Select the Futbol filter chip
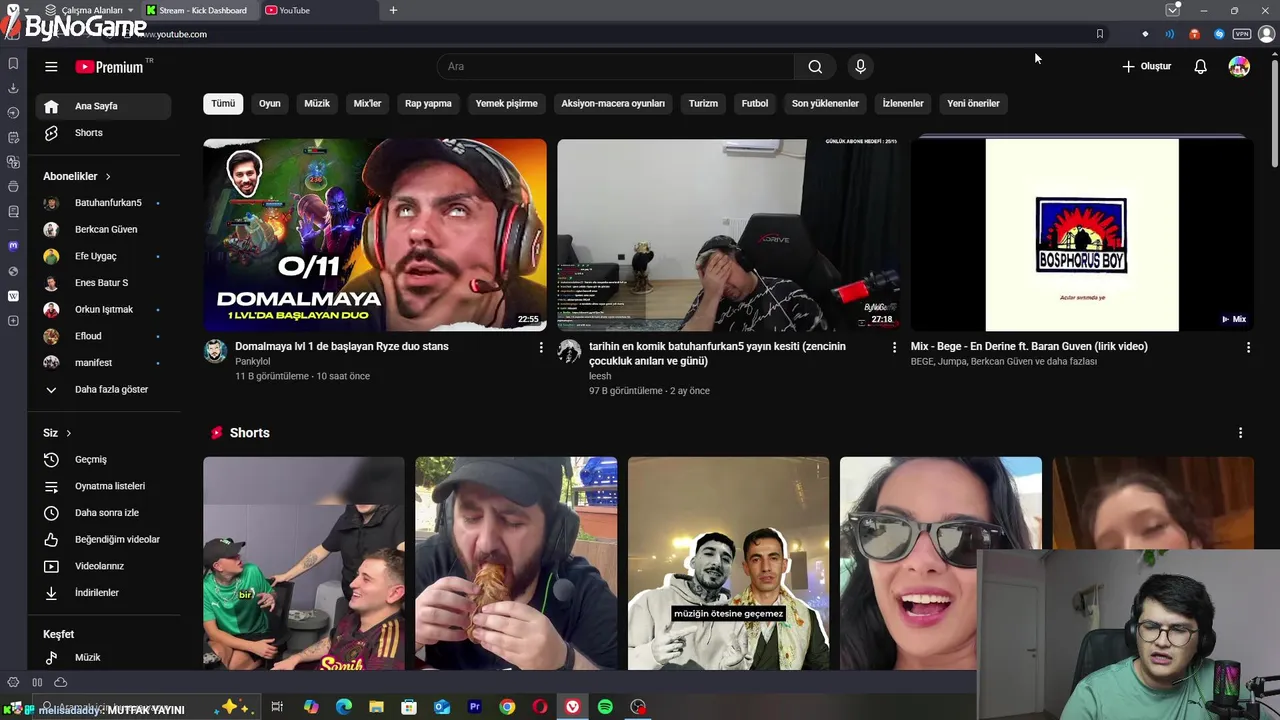The image size is (1280, 720). point(755,103)
